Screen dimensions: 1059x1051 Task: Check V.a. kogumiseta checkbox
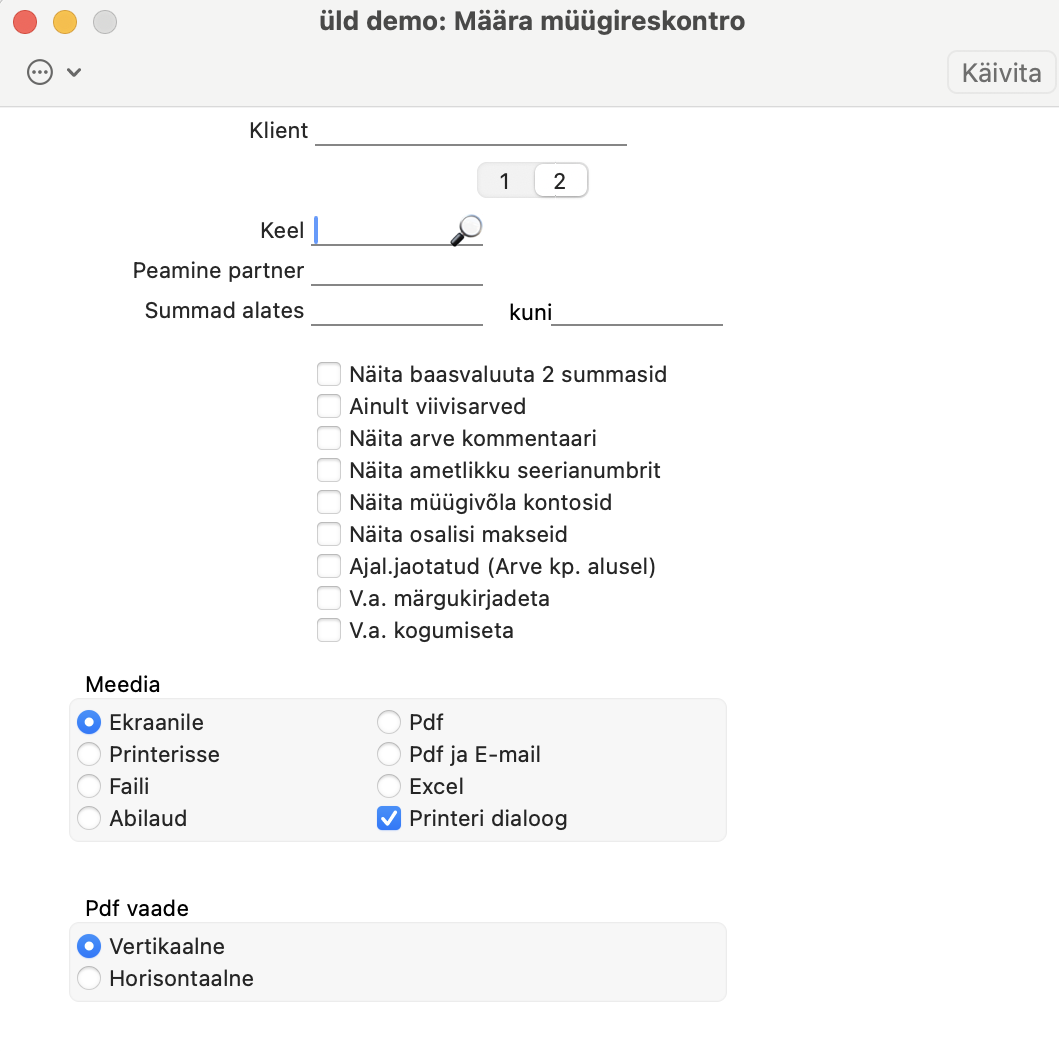(x=329, y=630)
